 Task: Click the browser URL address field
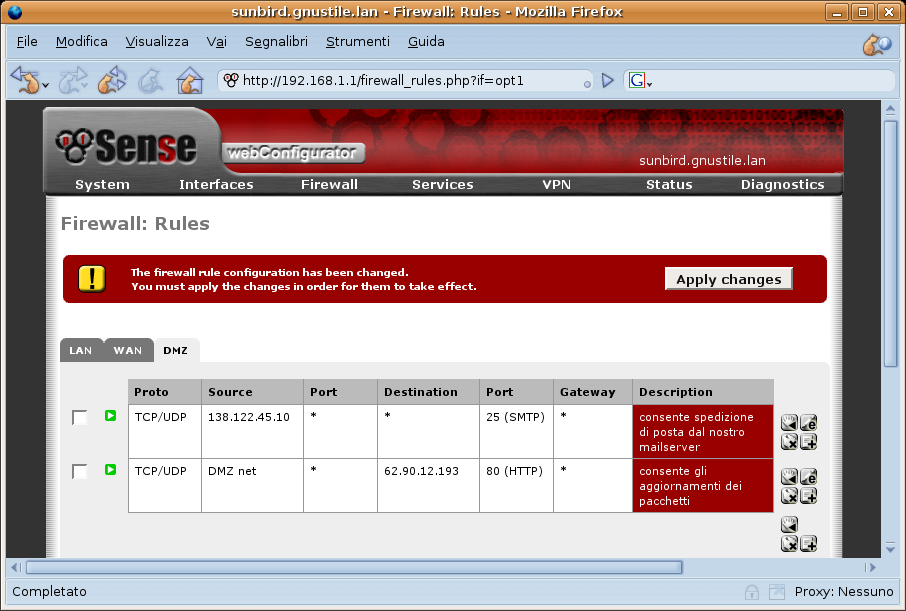click(x=410, y=80)
